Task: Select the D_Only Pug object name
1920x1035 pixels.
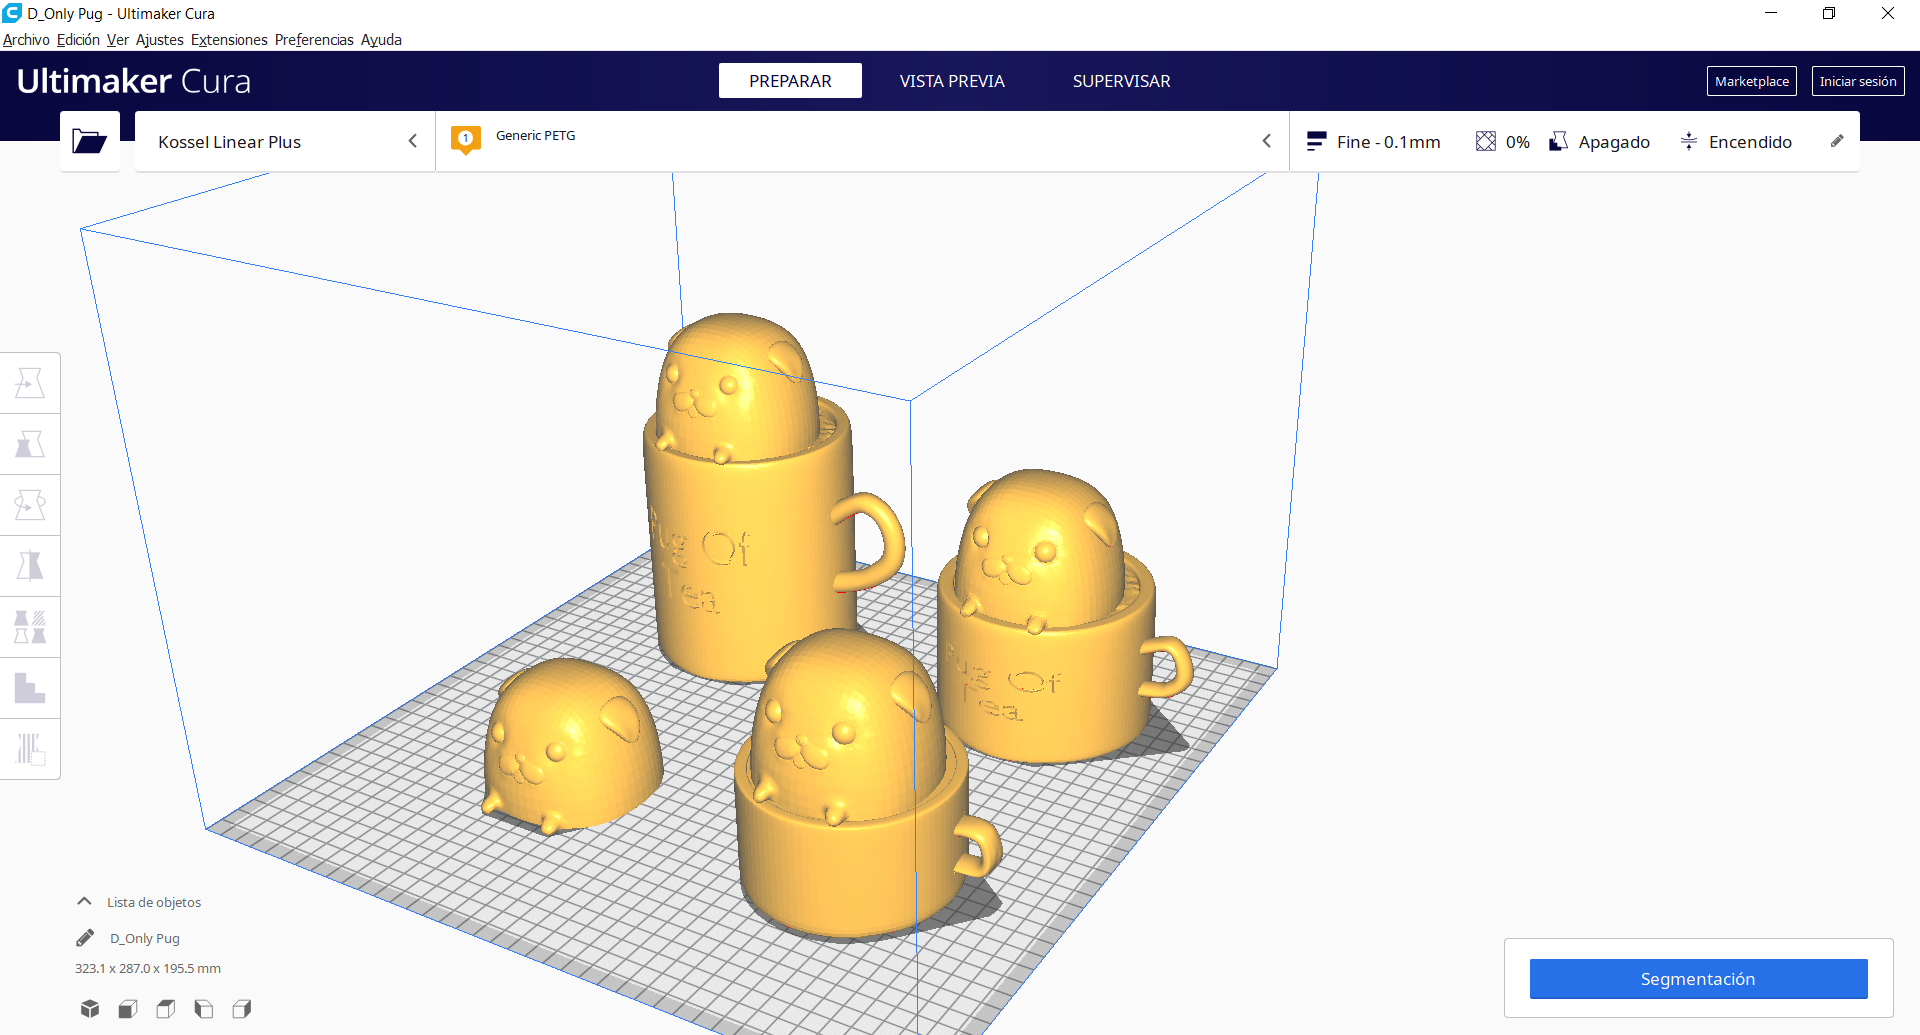Action: tap(145, 938)
